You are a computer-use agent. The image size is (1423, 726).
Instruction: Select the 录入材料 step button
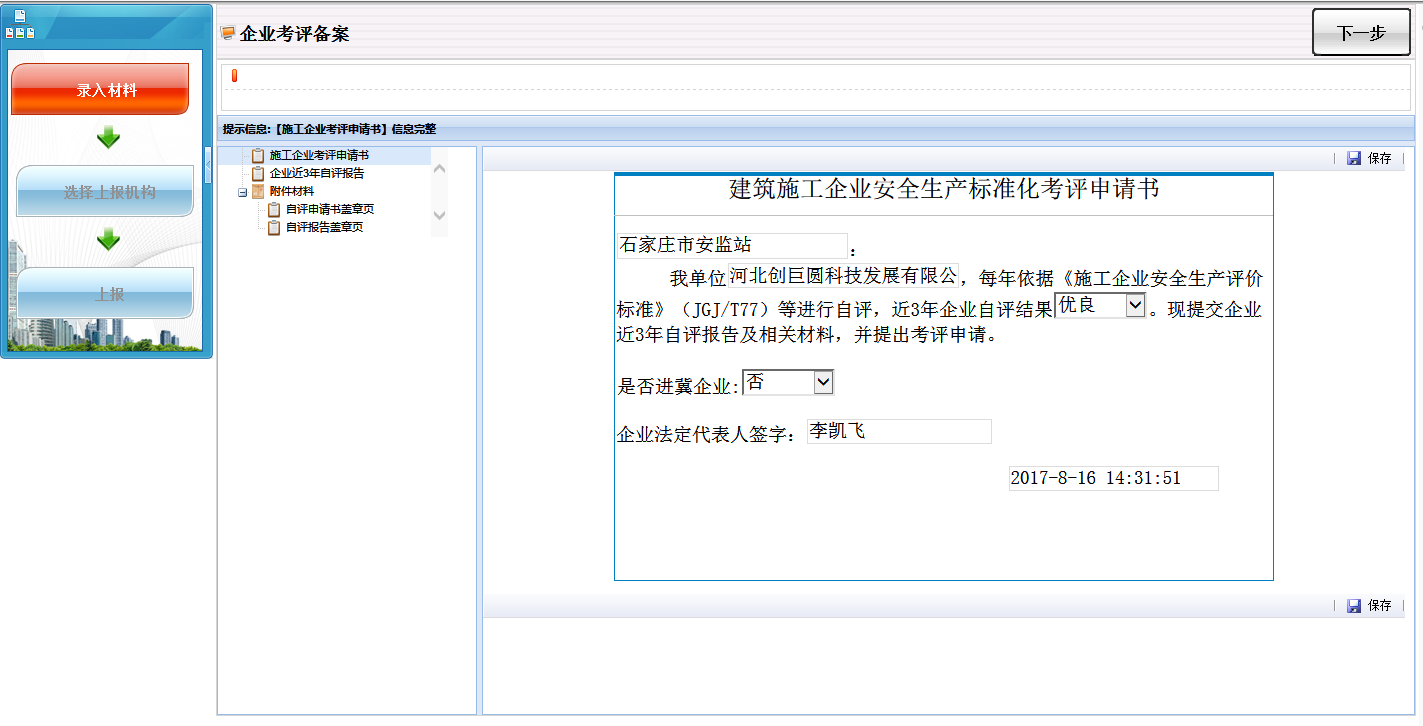(100, 89)
